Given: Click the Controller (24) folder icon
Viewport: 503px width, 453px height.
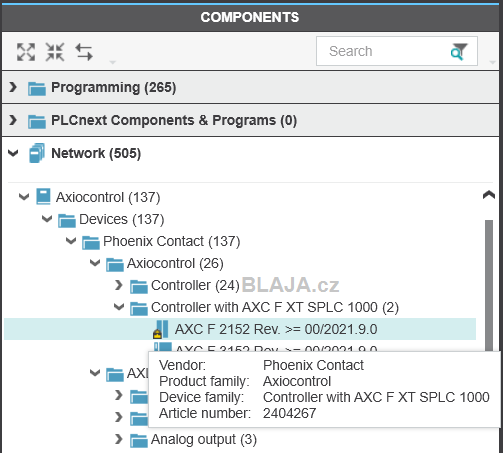Looking at the screenshot, I should click(139, 287).
